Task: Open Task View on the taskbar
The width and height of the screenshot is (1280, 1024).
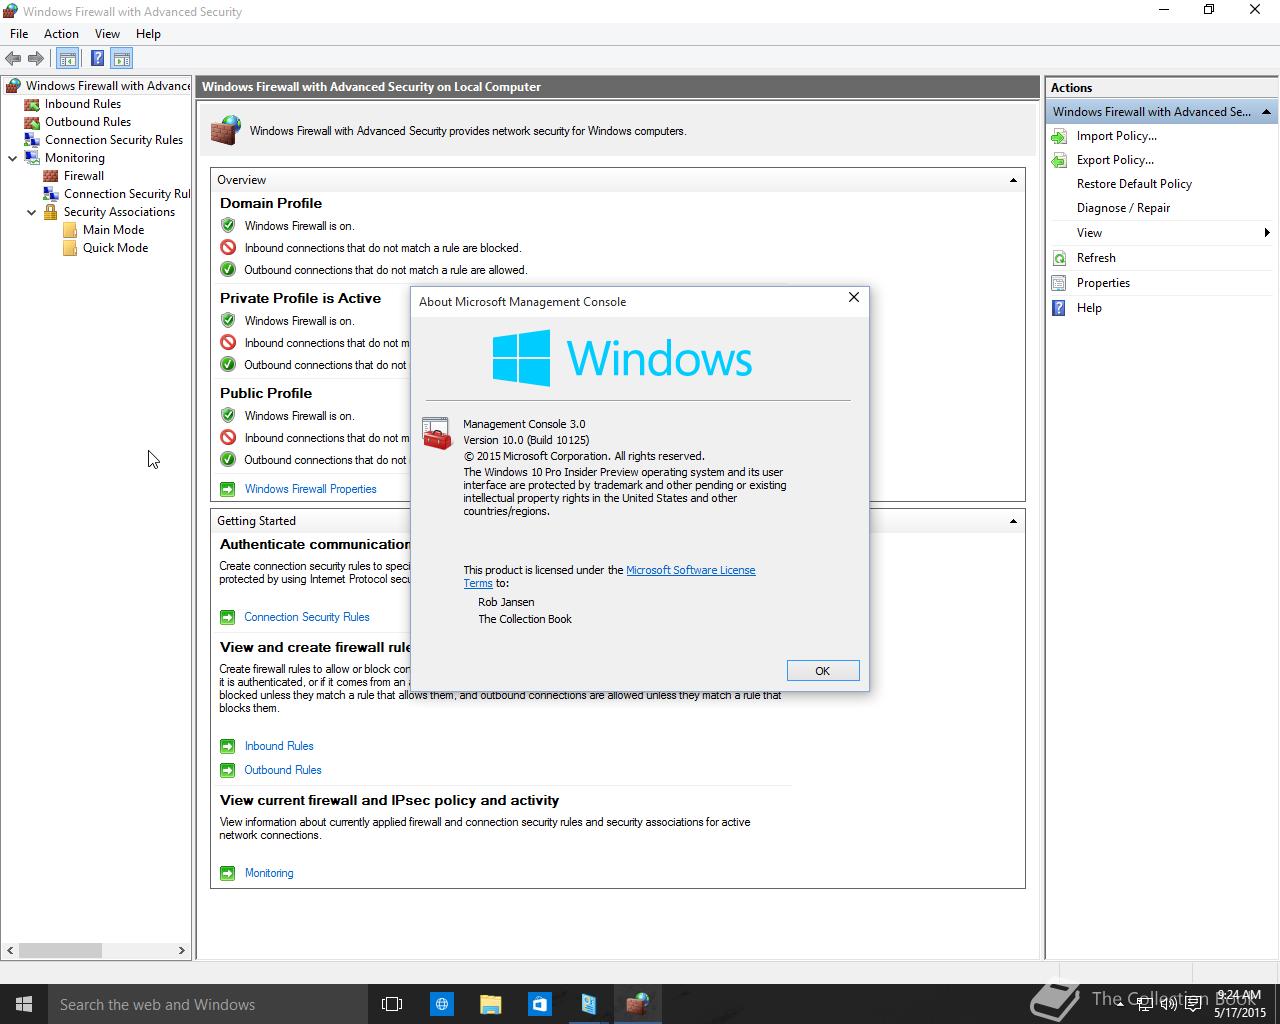Action: (x=392, y=1004)
